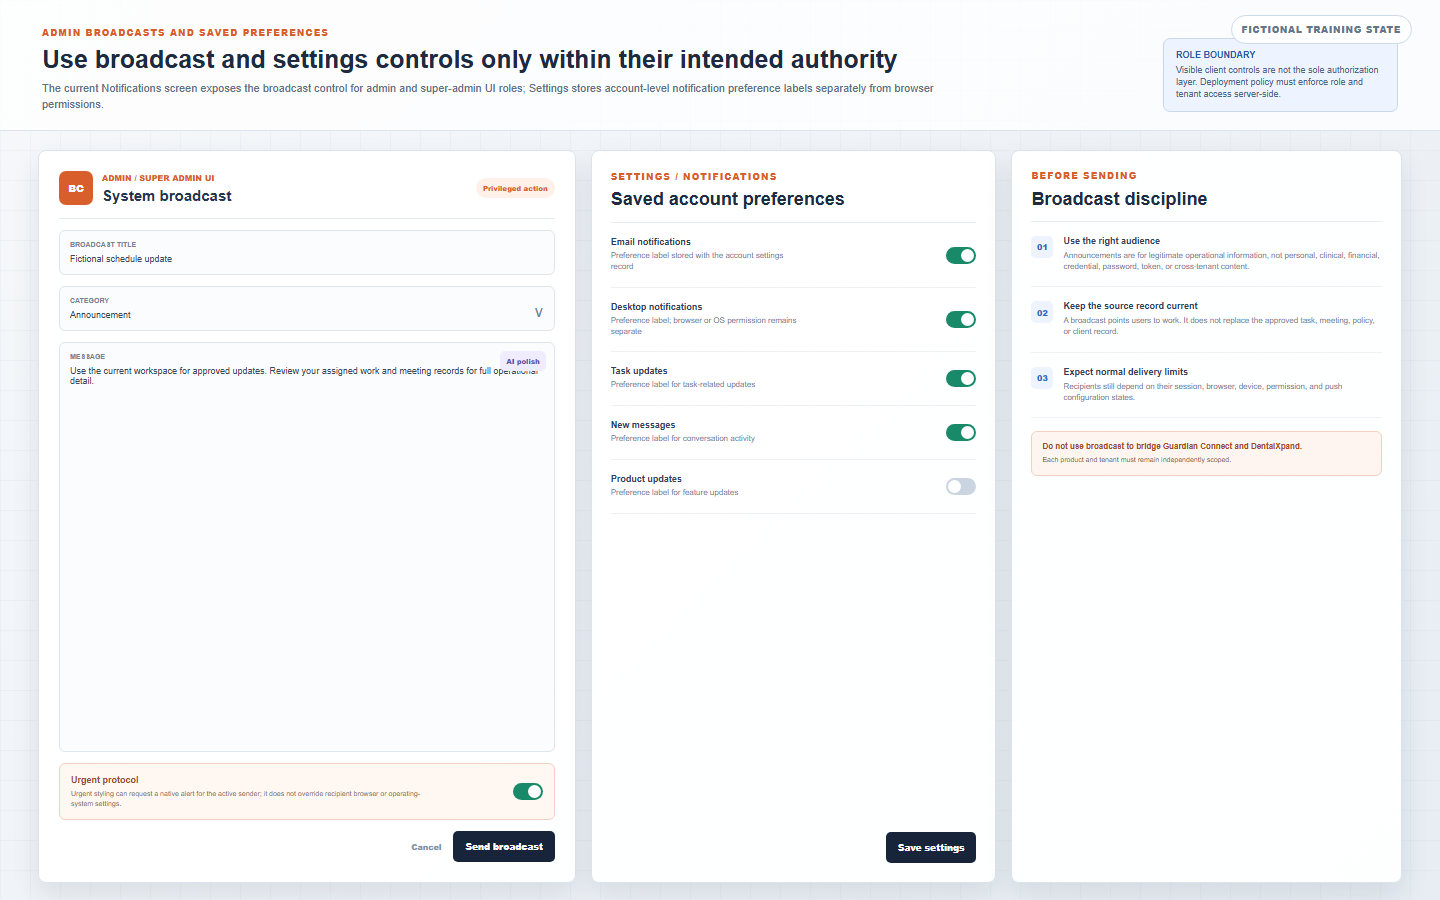Click the 02 step badge
Screen dimensions: 1440x900
tap(1042, 313)
